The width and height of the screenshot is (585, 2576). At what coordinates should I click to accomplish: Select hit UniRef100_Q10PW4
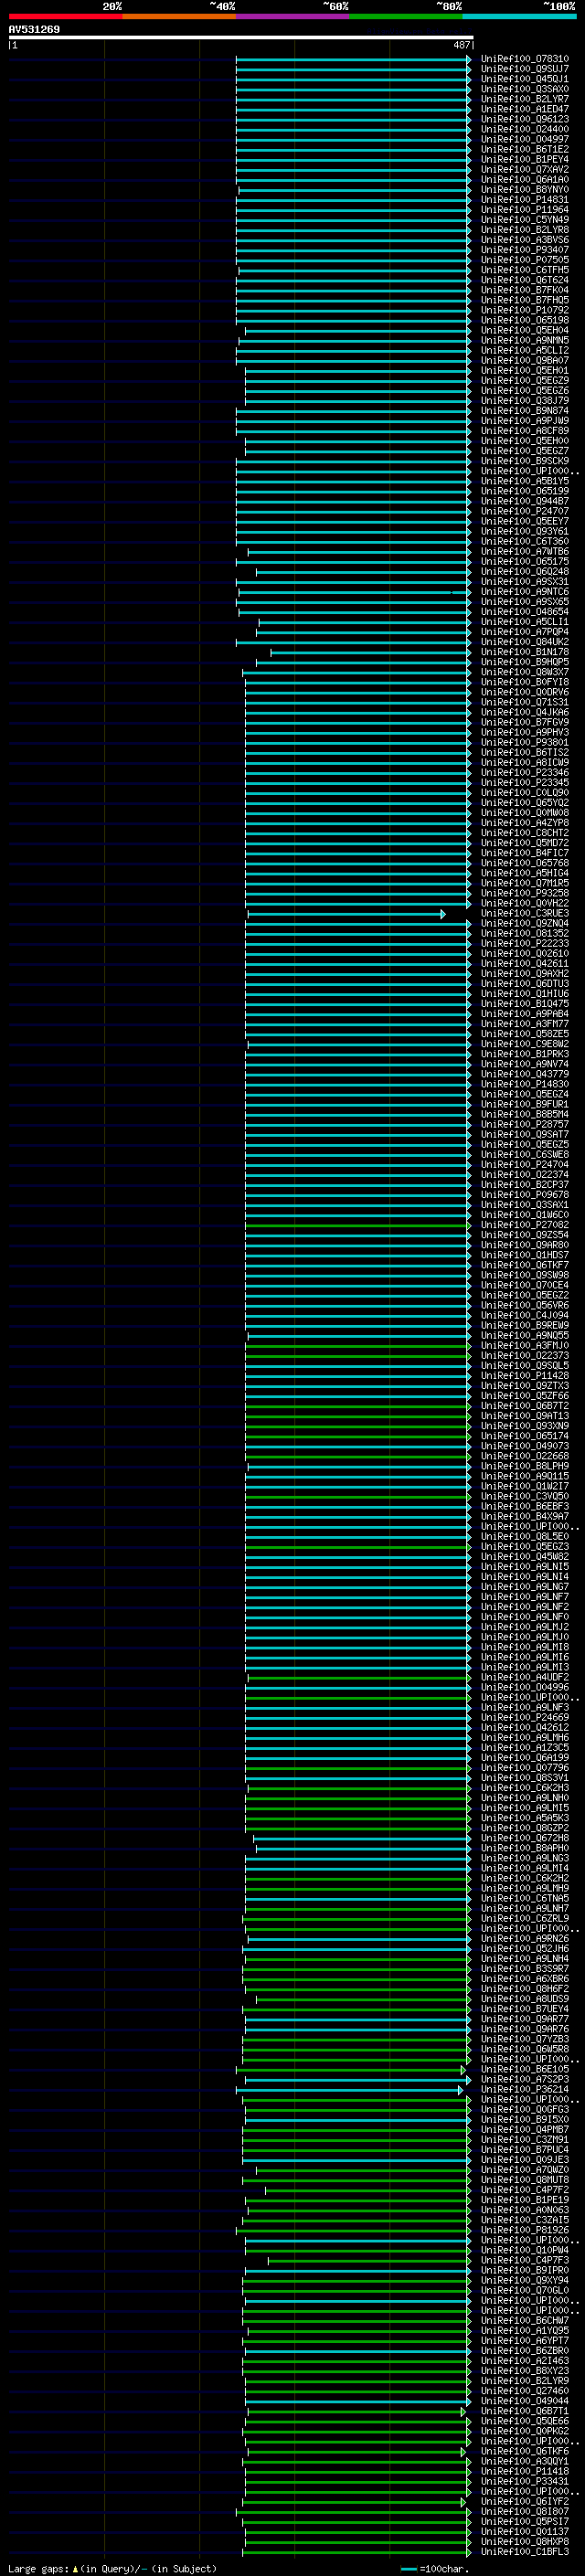point(525,2250)
